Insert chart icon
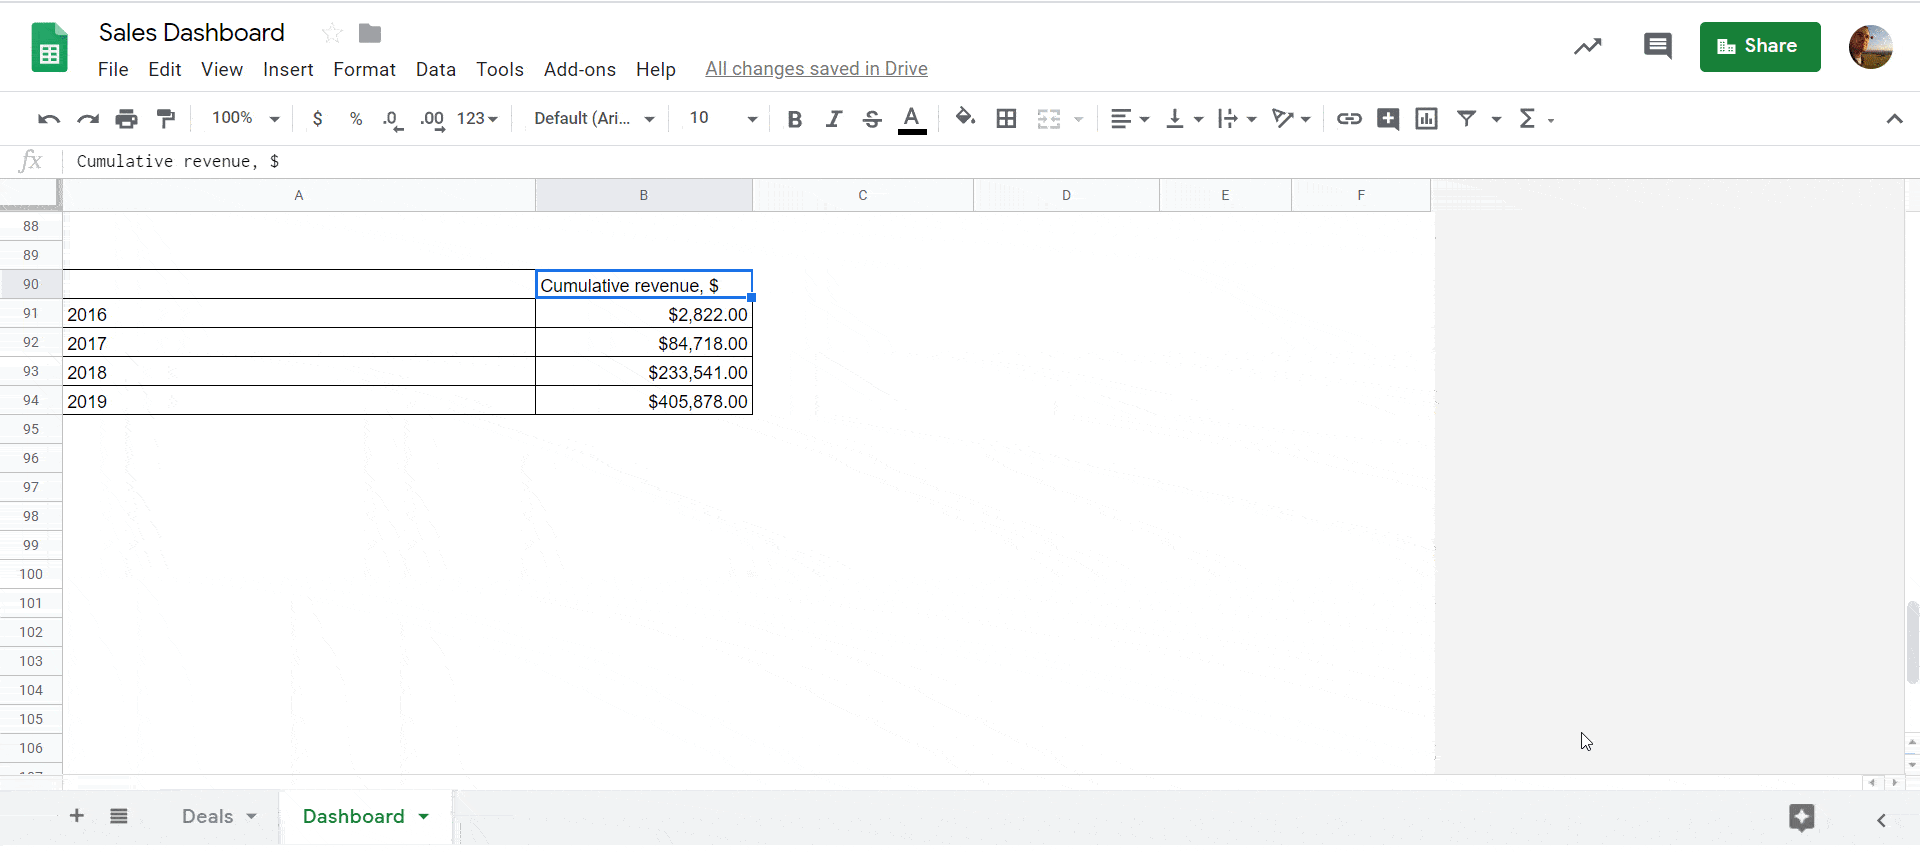 (x=1426, y=119)
